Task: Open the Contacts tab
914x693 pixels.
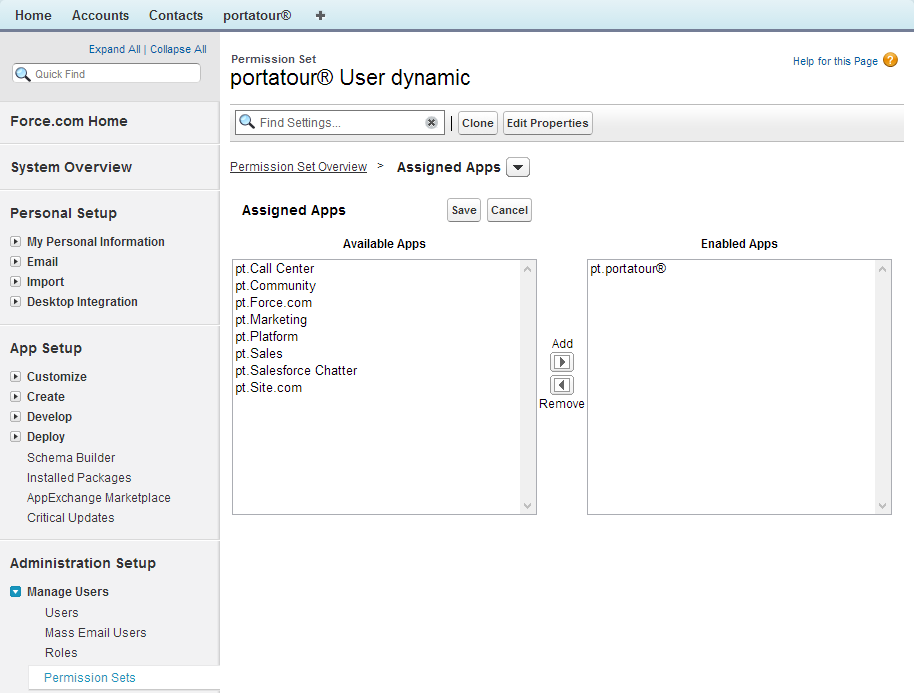Action: (x=176, y=15)
